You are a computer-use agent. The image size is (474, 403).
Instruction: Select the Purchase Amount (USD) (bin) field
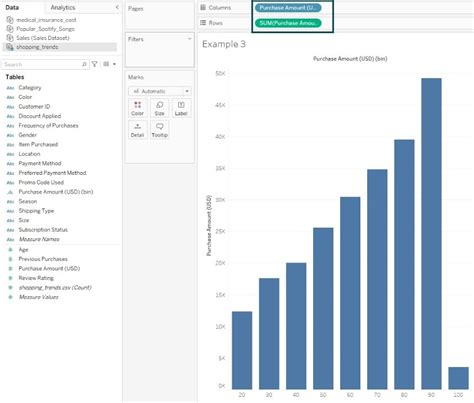[x=56, y=192]
